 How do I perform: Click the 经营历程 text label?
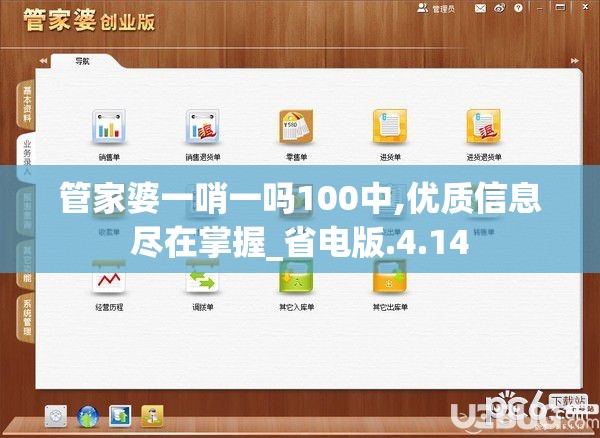(109, 307)
